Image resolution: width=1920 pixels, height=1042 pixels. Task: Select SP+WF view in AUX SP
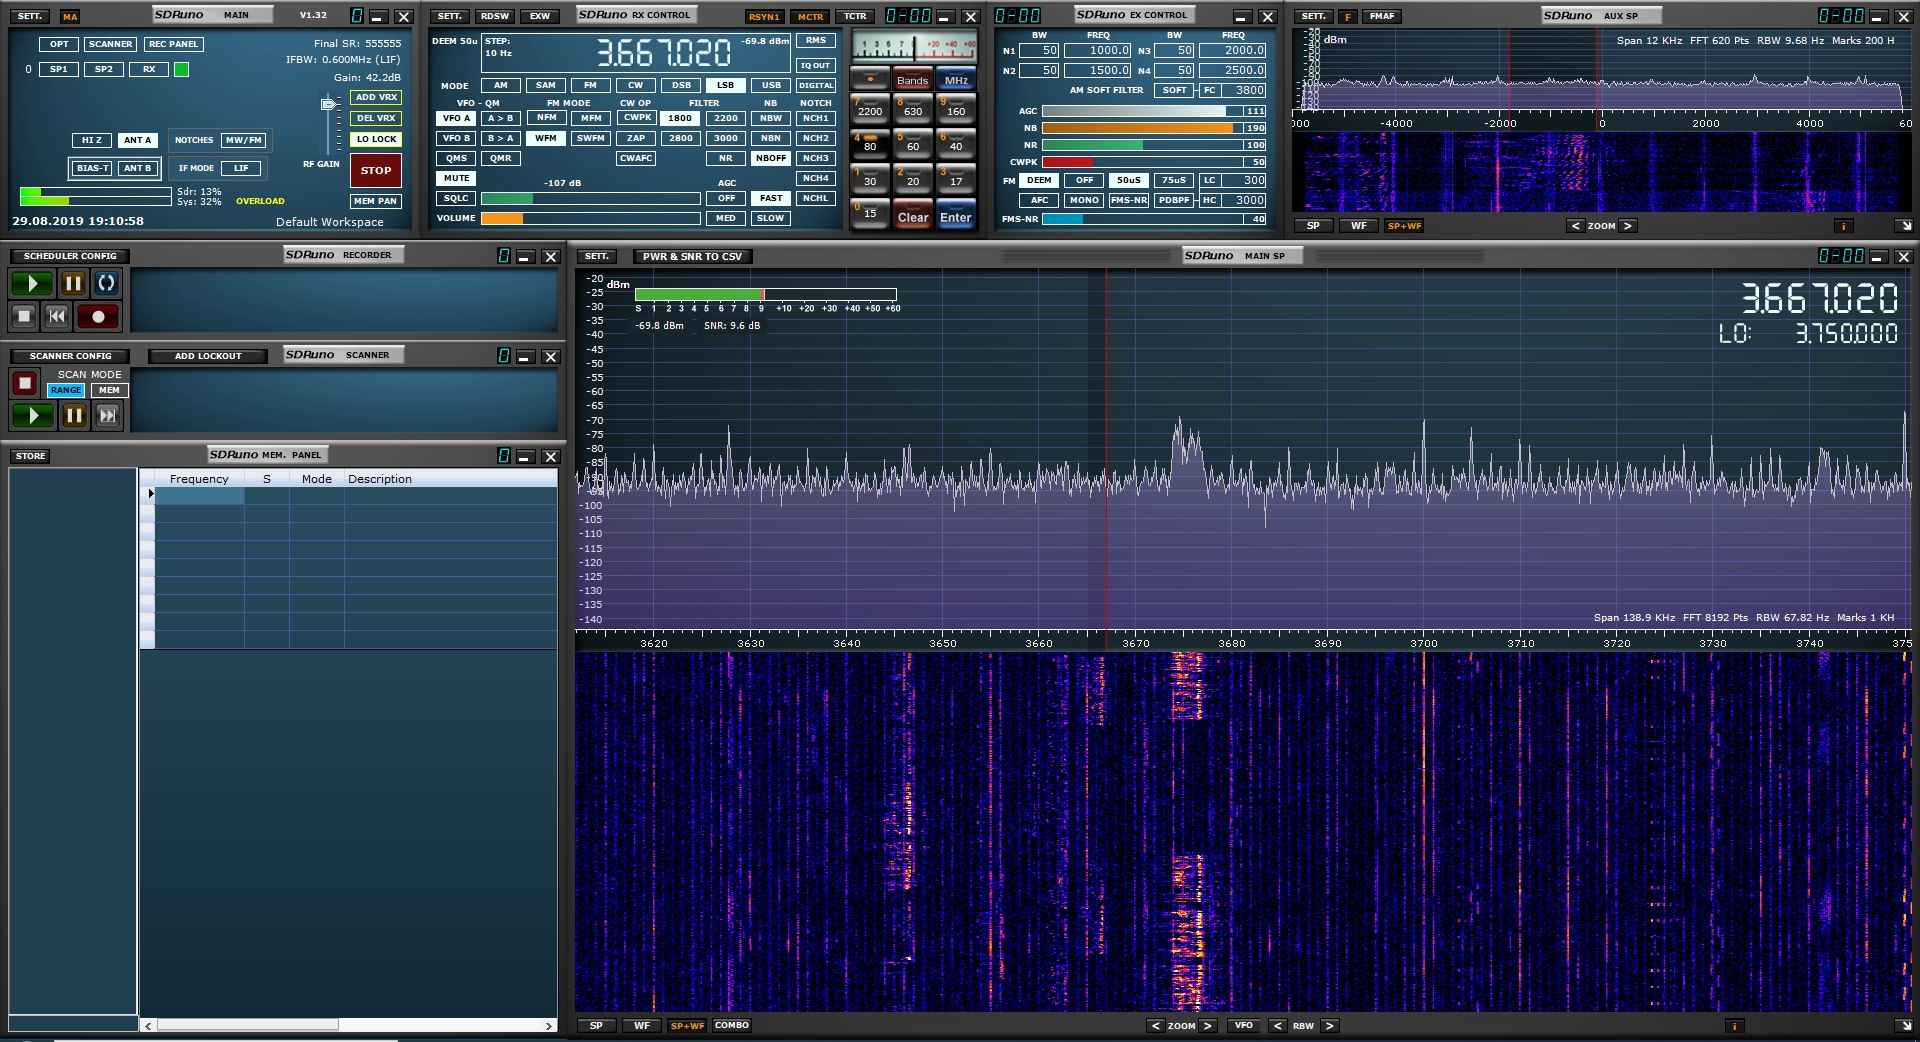pos(1404,226)
